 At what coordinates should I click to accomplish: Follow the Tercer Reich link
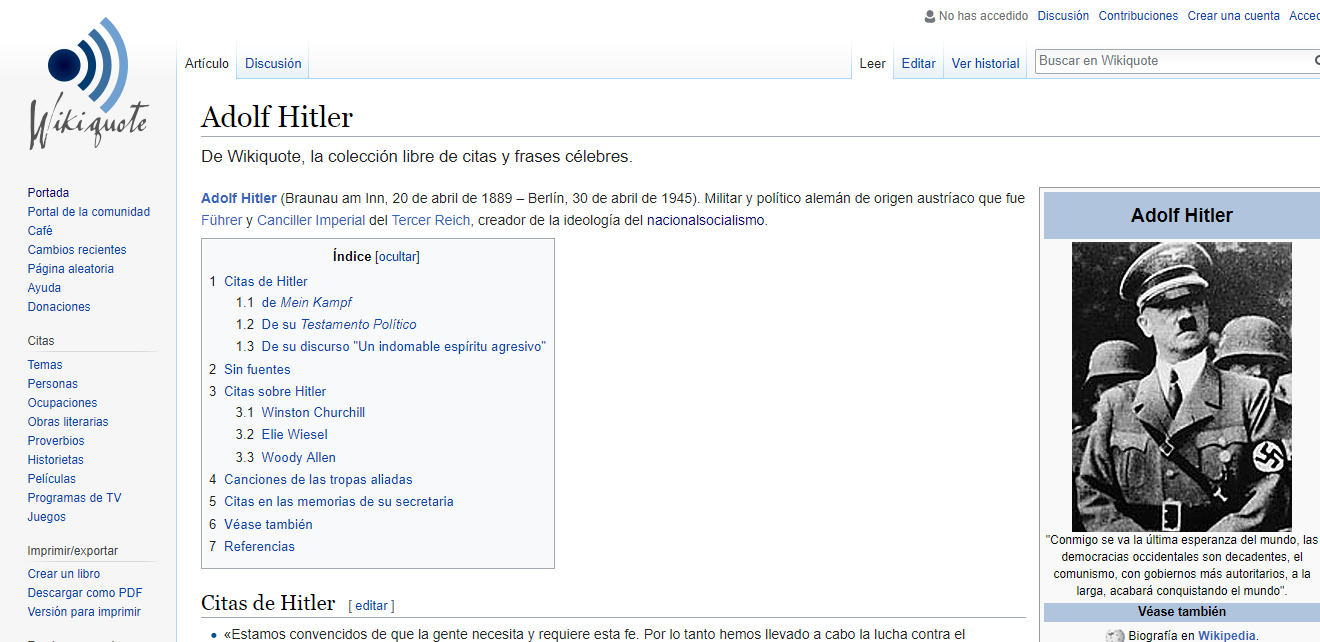(430, 220)
